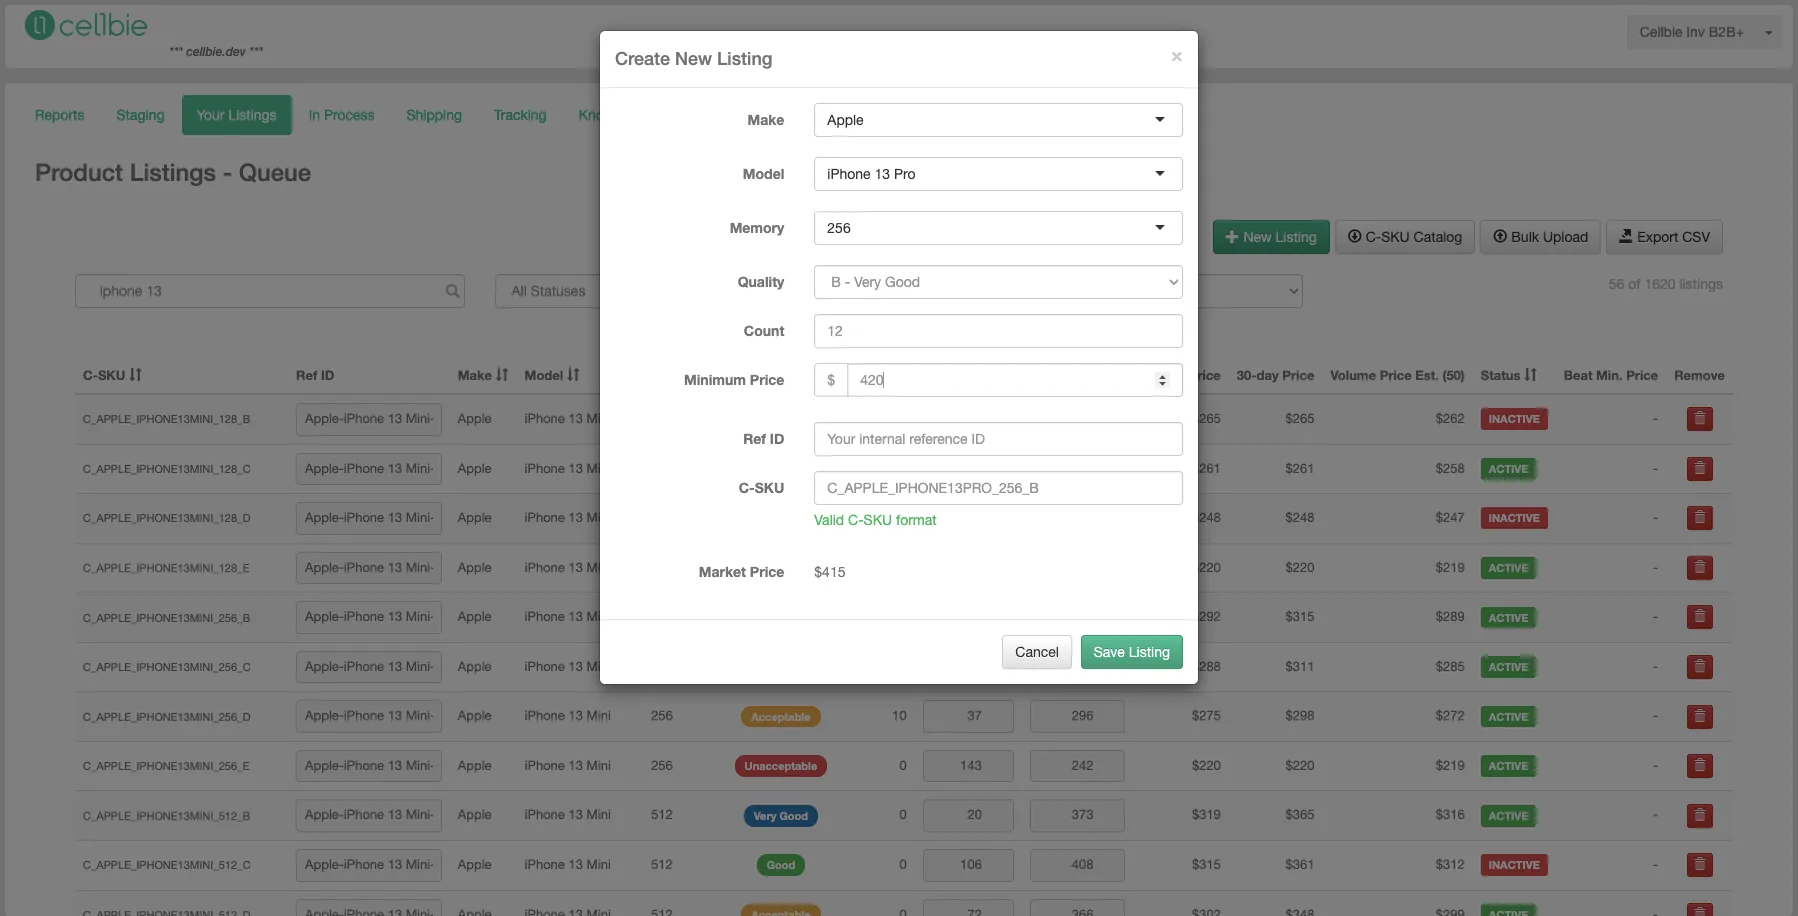1798x916 pixels.
Task: Remove listing C_APPLE_IPHONE13MINI_512_C
Action: pos(1699,865)
